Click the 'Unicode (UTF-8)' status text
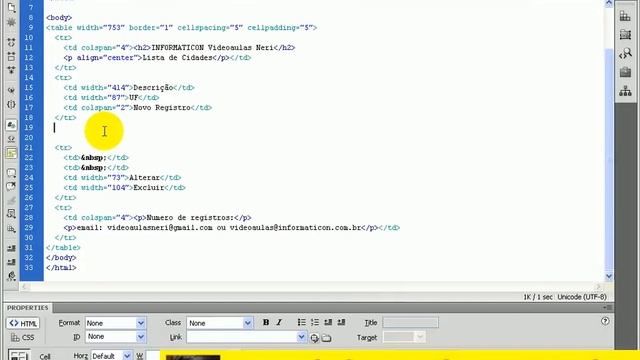 (x=582, y=297)
